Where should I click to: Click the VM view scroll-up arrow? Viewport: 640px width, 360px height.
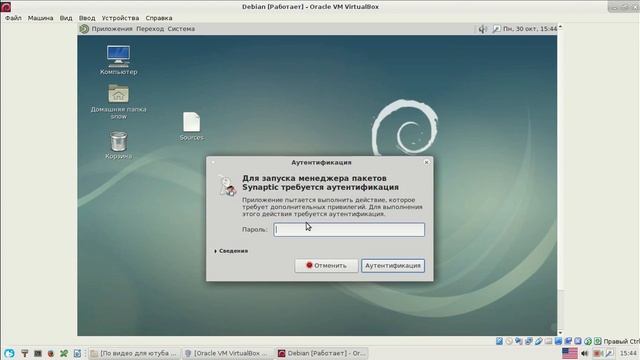pyautogui.click(x=560, y=27)
